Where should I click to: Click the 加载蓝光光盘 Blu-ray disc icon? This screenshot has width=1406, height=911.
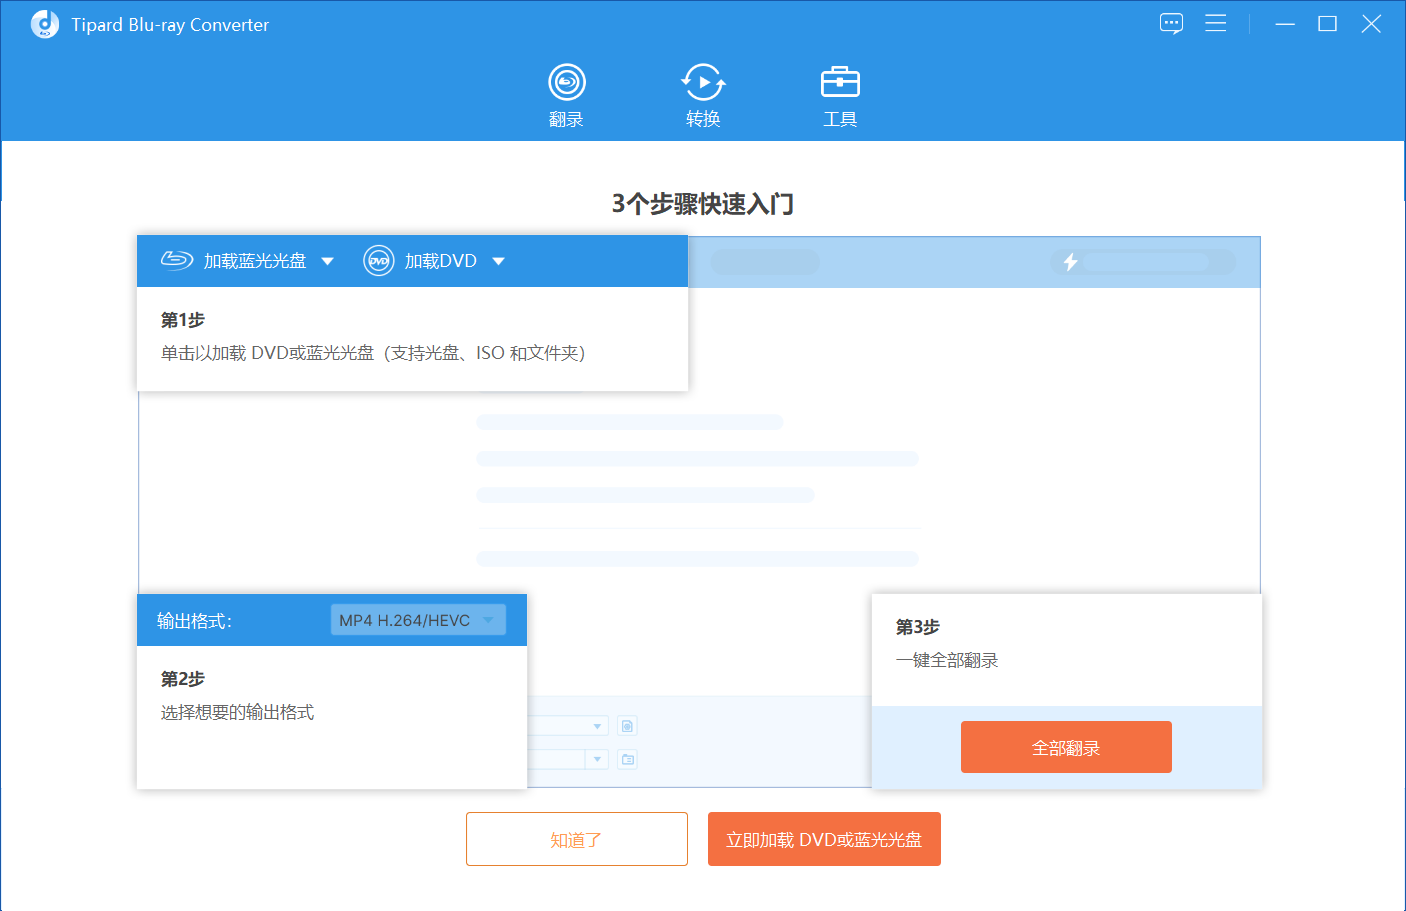[x=177, y=260]
